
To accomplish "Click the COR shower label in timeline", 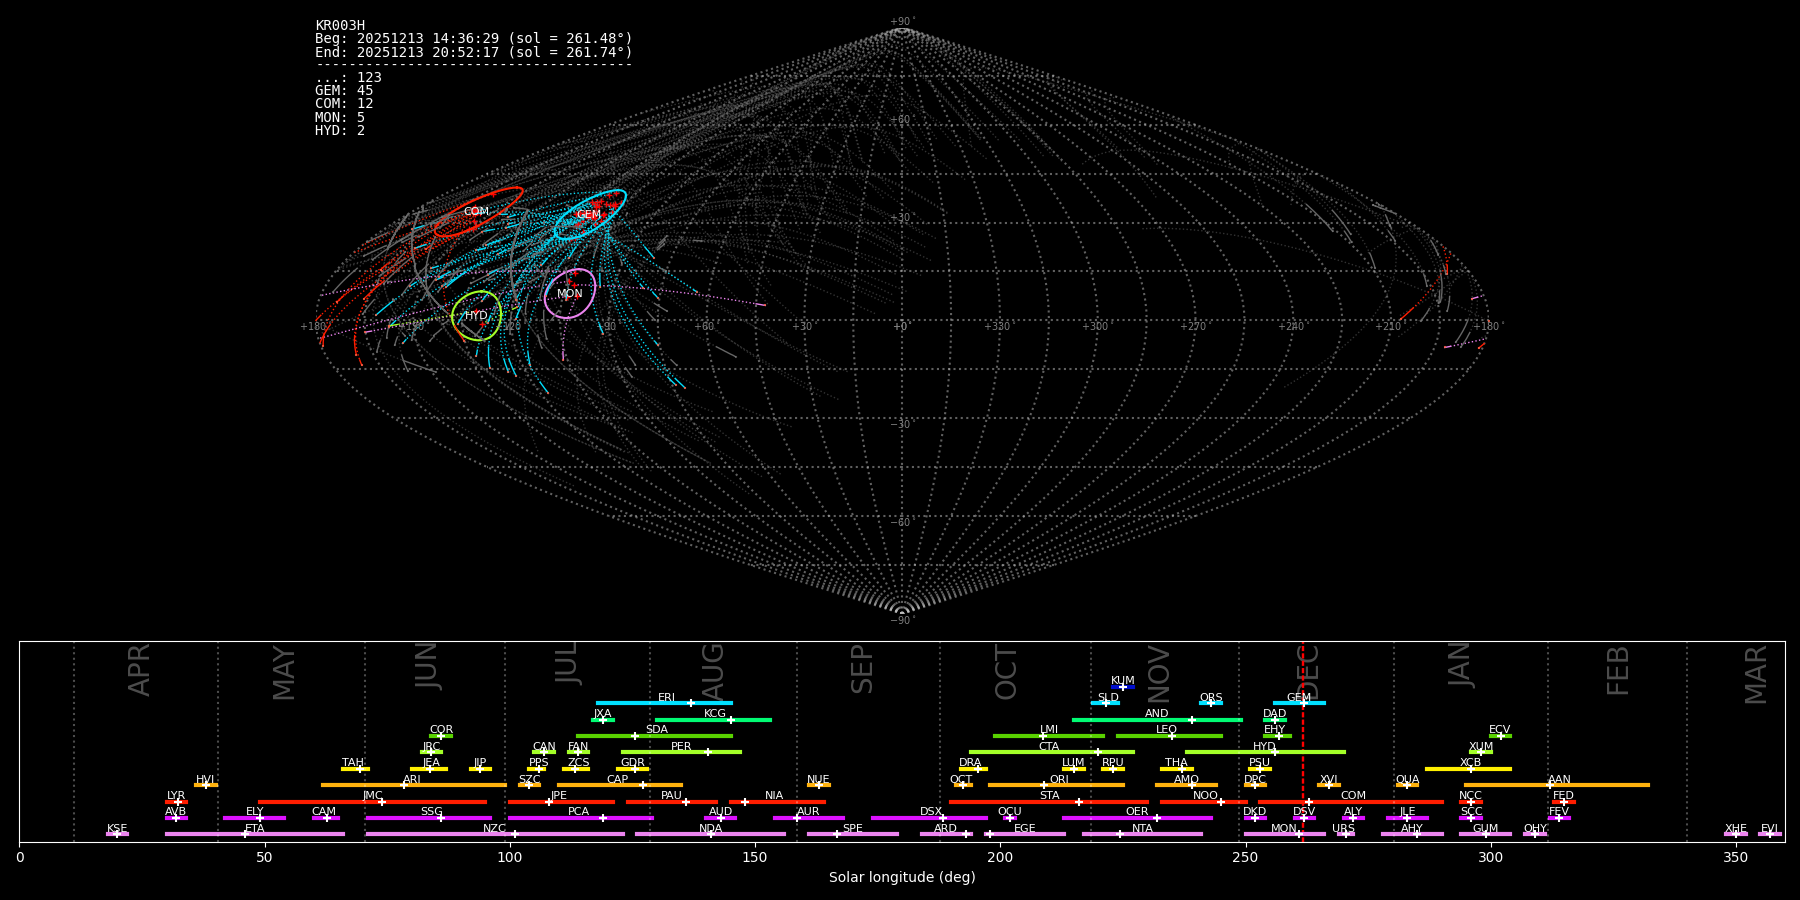I will coord(441,730).
